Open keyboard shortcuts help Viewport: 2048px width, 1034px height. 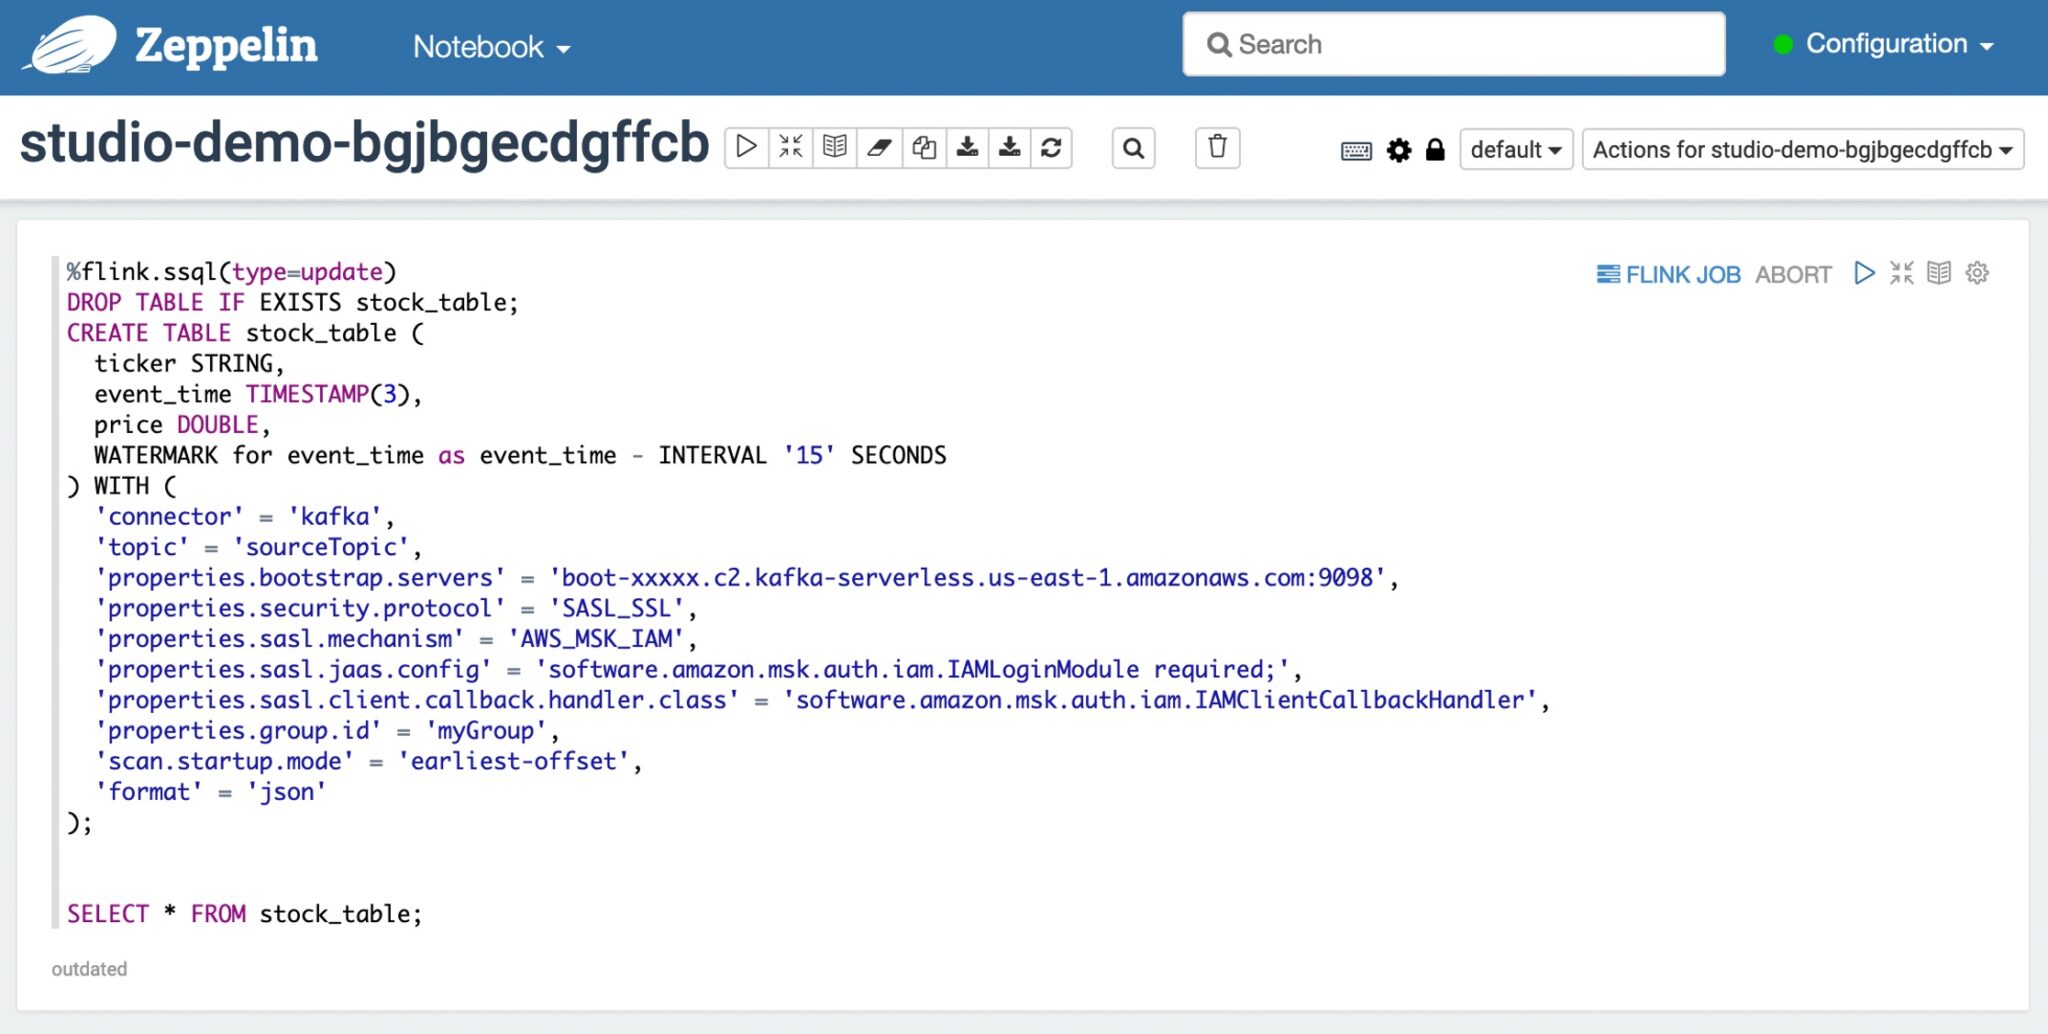click(1356, 150)
